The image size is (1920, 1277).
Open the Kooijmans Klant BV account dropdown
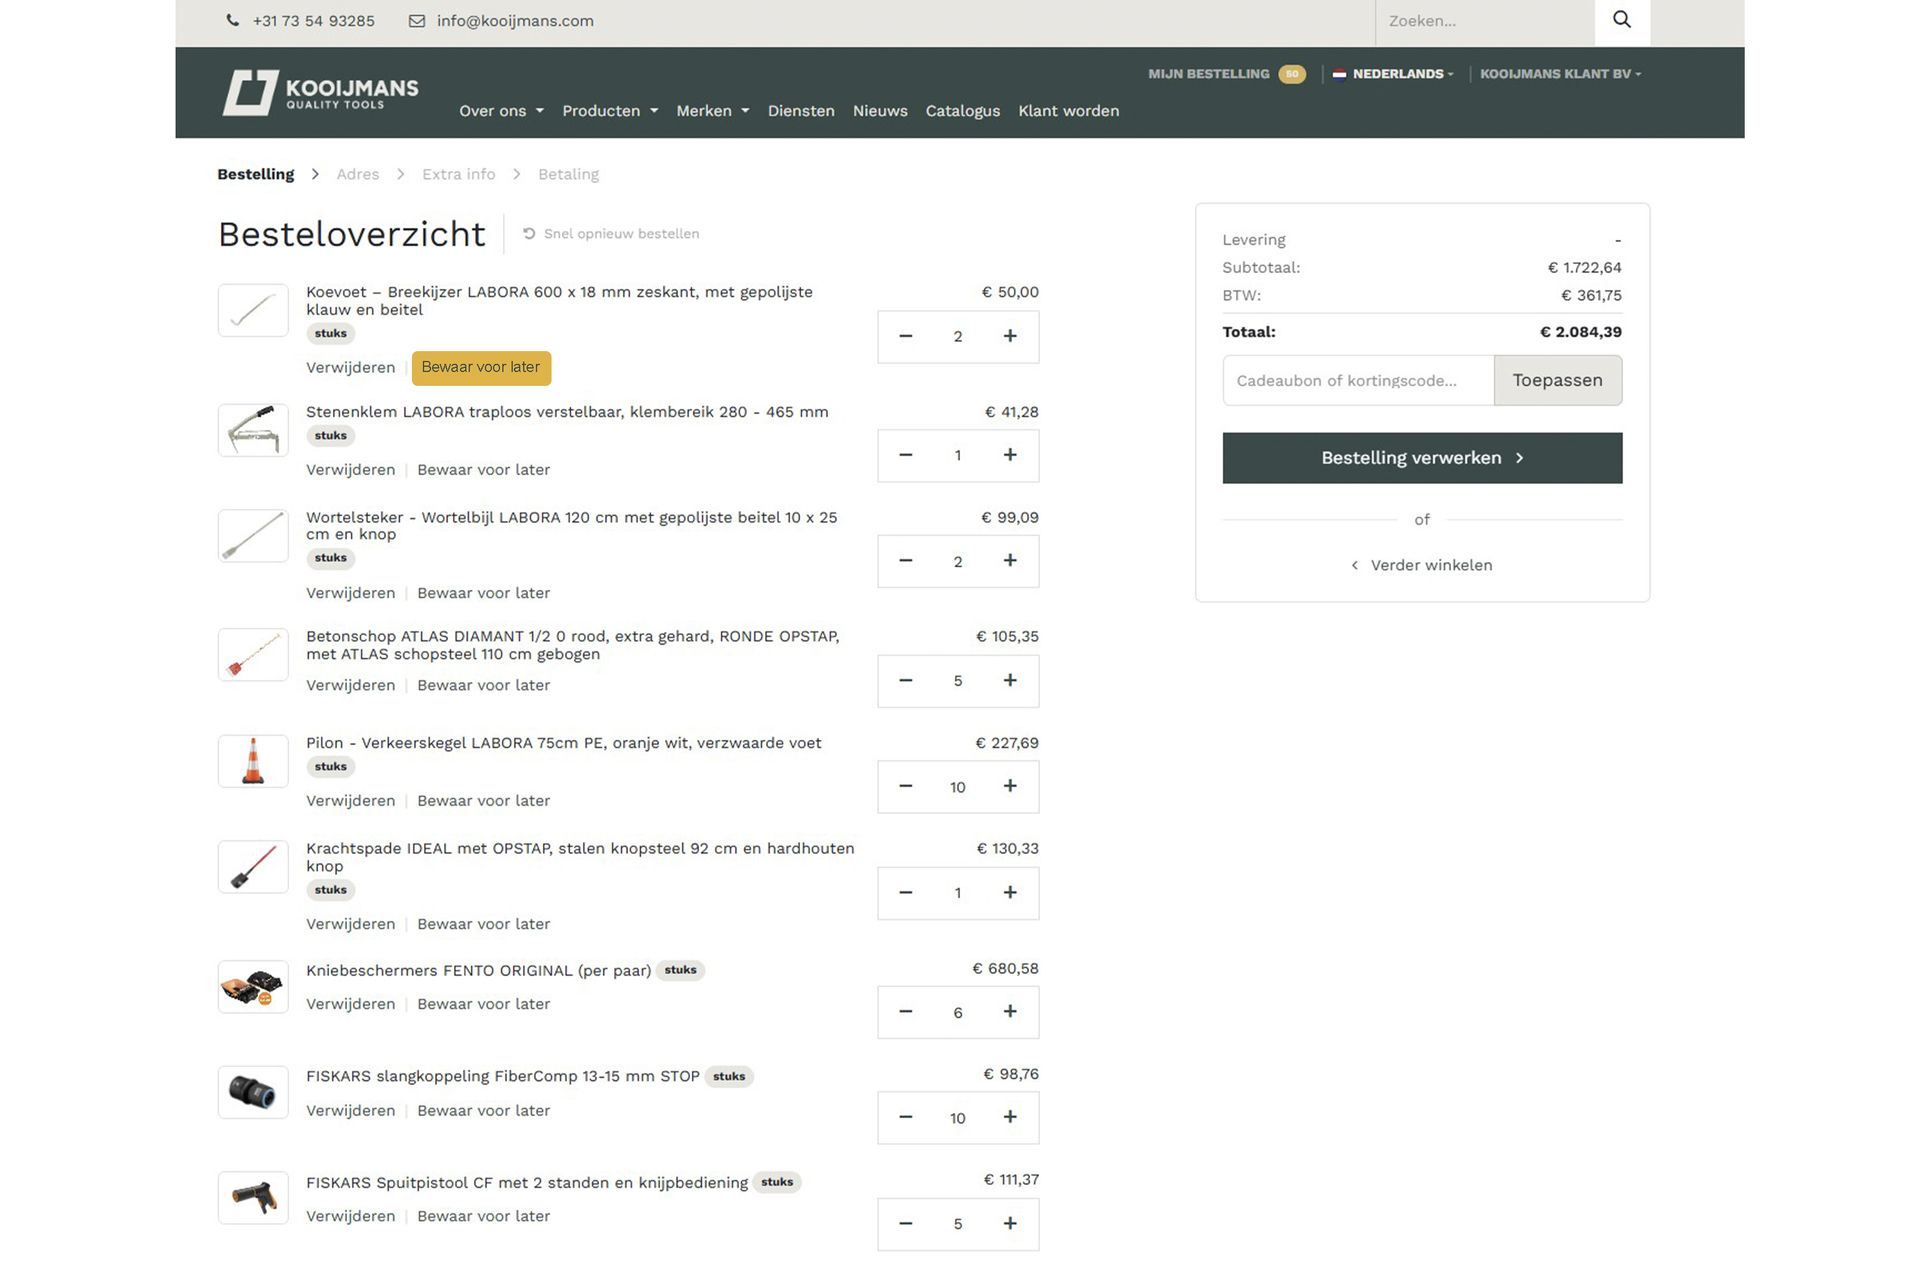pyautogui.click(x=1560, y=74)
